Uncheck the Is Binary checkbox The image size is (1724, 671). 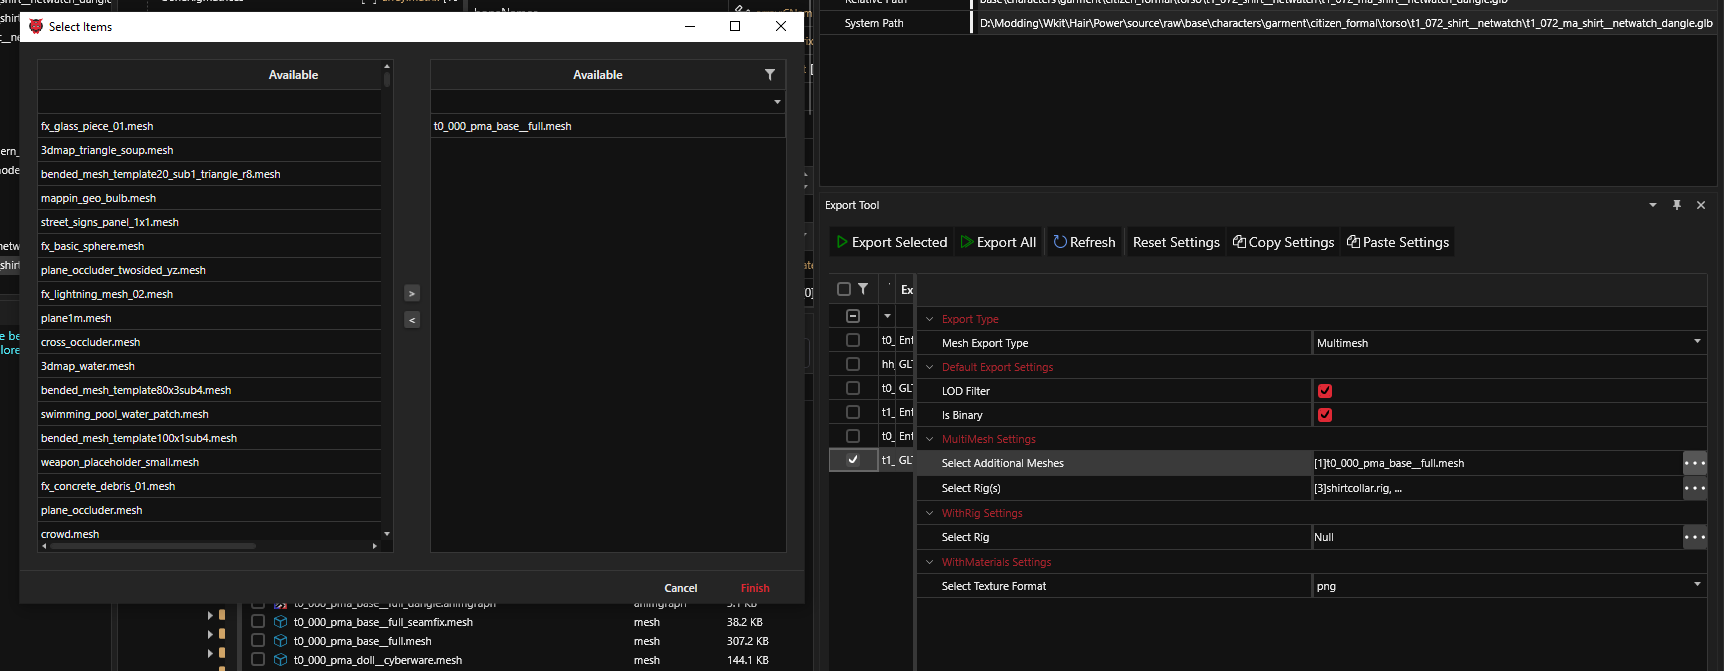[1325, 415]
